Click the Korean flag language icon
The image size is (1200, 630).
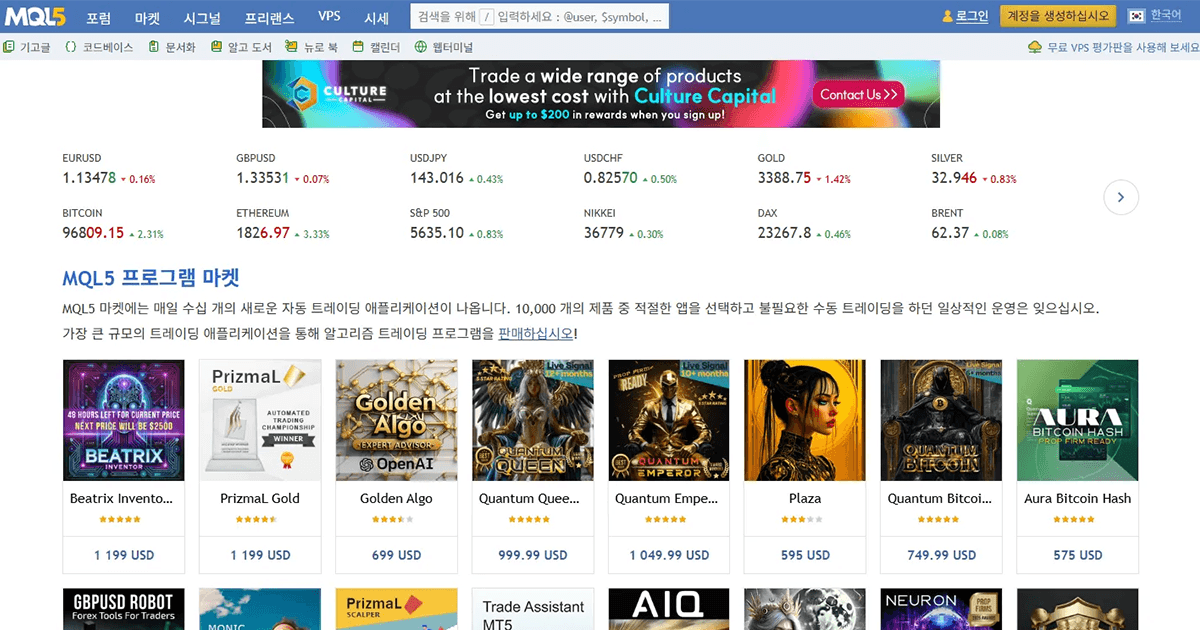(x=1136, y=16)
